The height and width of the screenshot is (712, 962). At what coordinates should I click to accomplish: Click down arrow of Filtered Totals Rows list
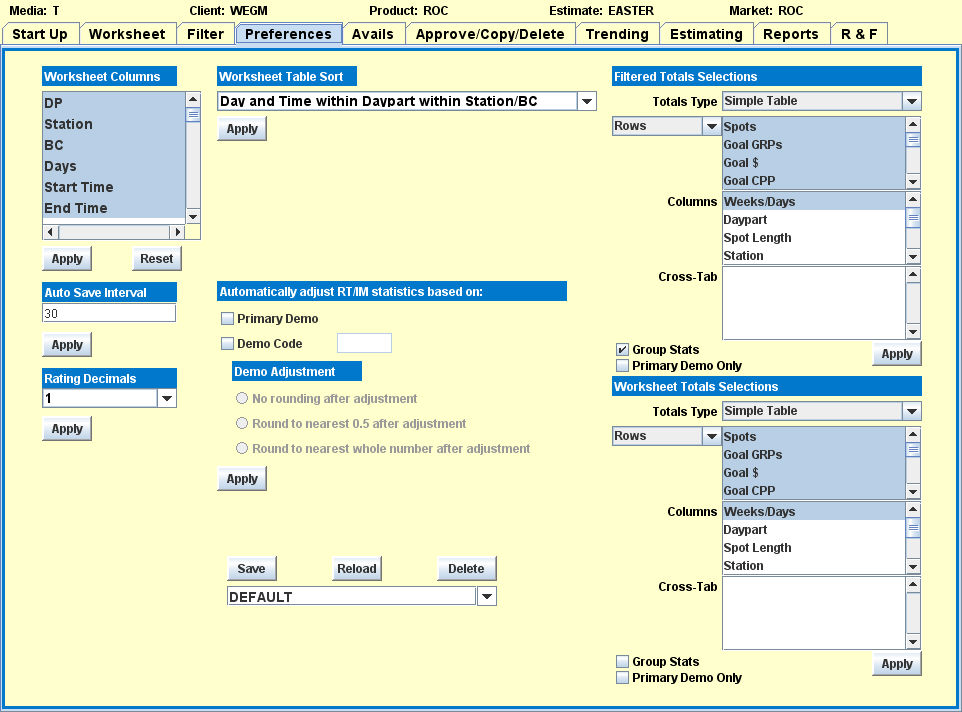[913, 182]
